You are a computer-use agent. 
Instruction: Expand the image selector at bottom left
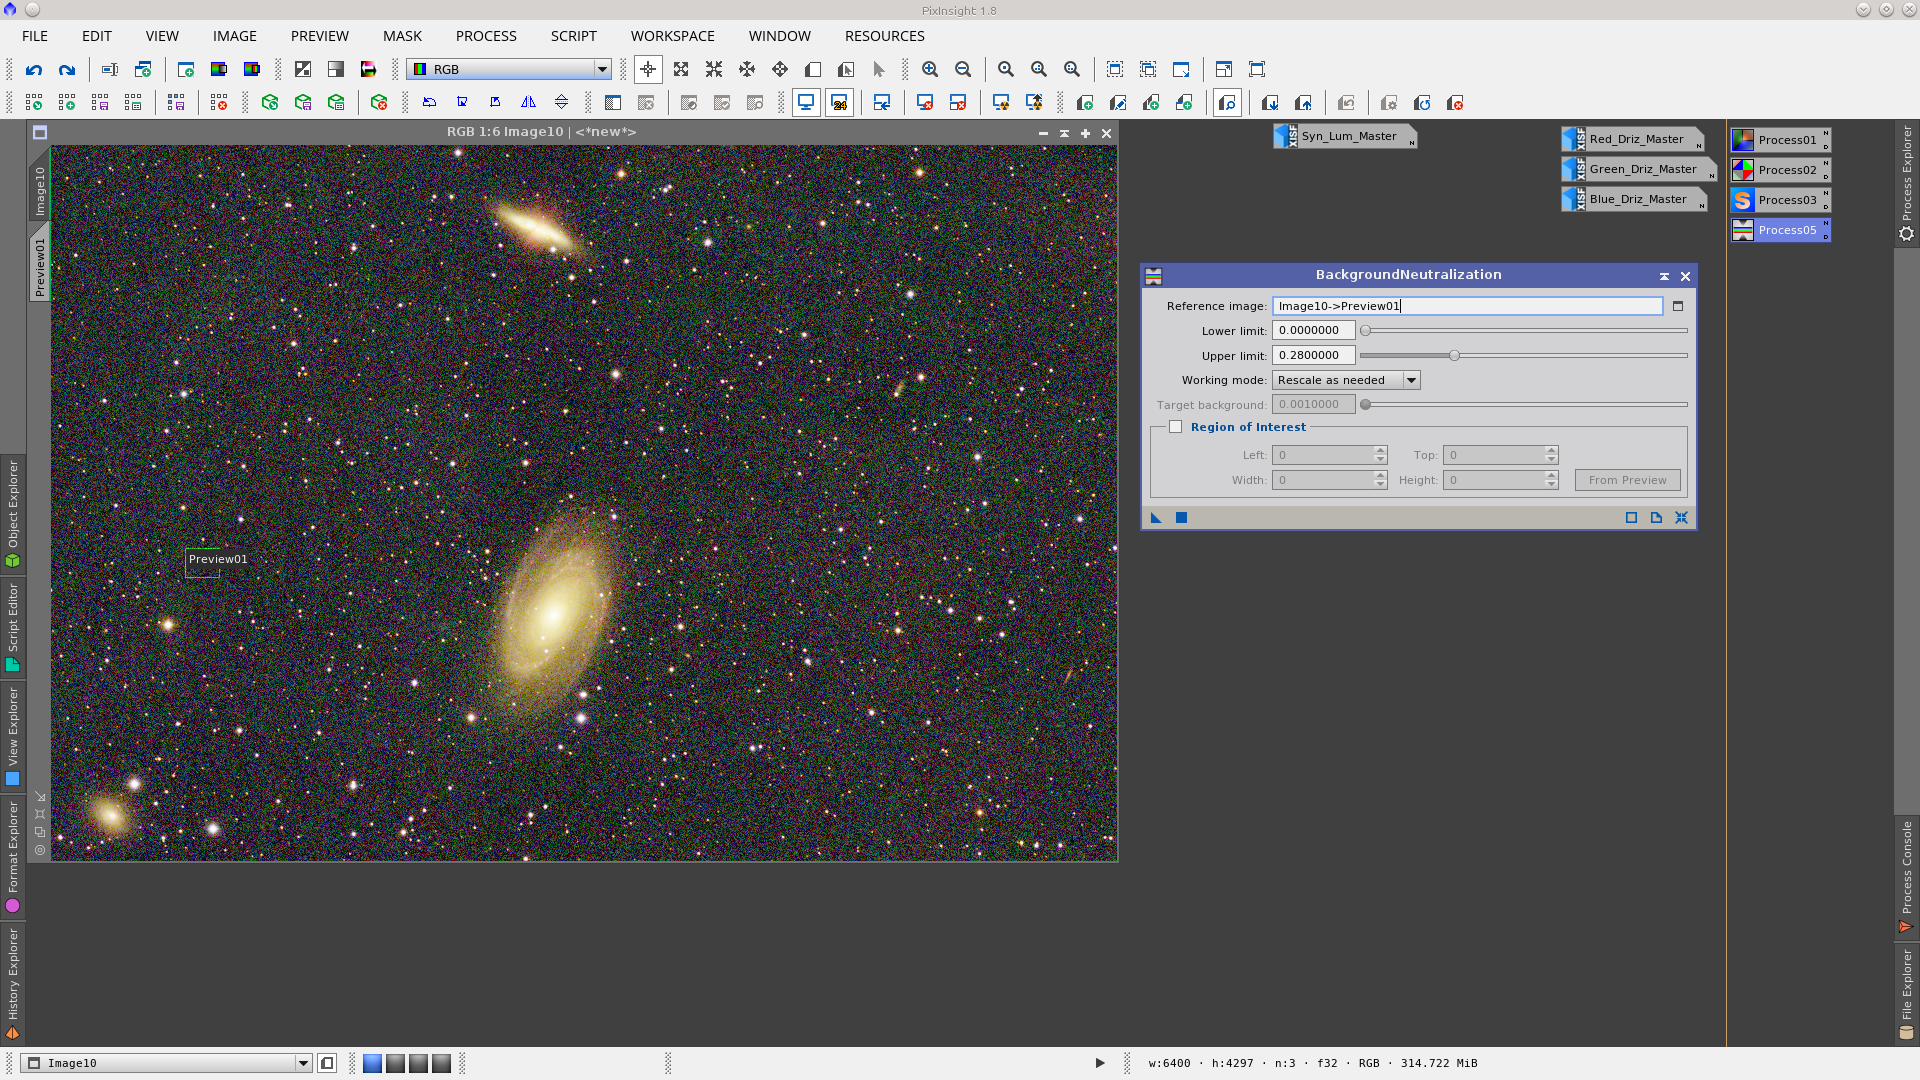click(303, 1063)
